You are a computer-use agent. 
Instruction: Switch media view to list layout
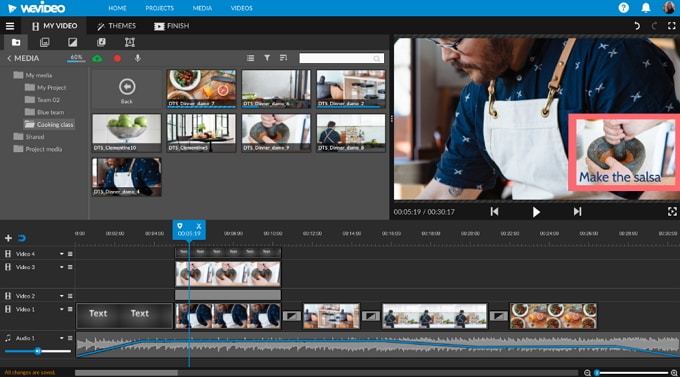[250, 58]
